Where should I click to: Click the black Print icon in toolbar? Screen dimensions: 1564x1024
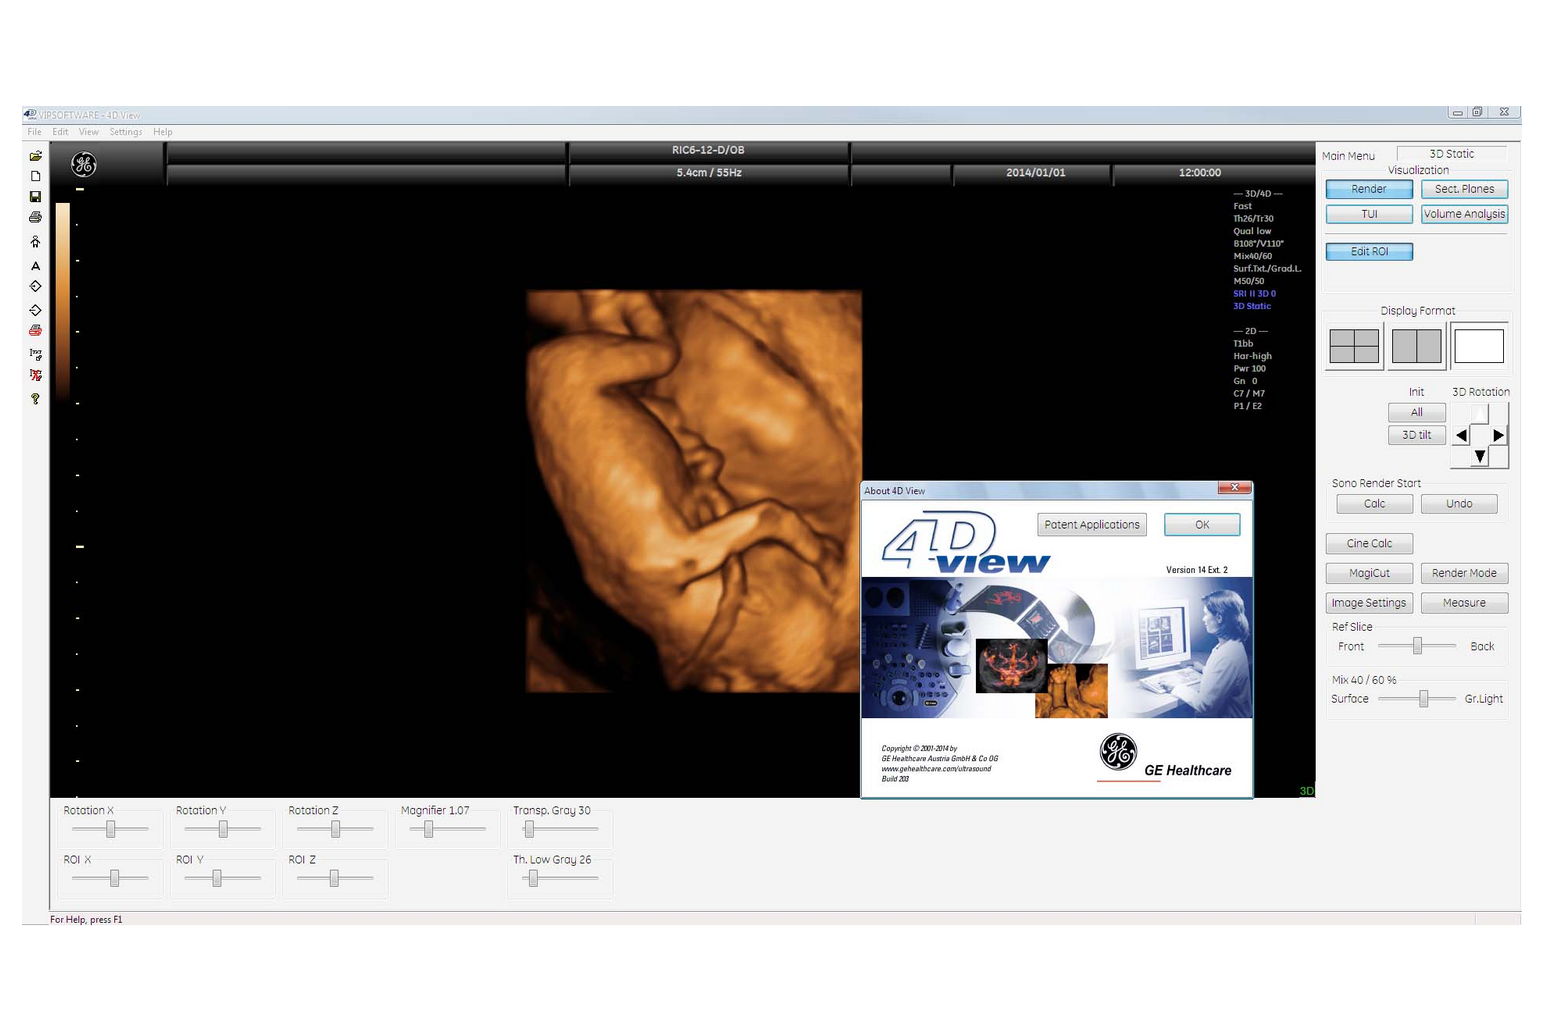point(35,217)
